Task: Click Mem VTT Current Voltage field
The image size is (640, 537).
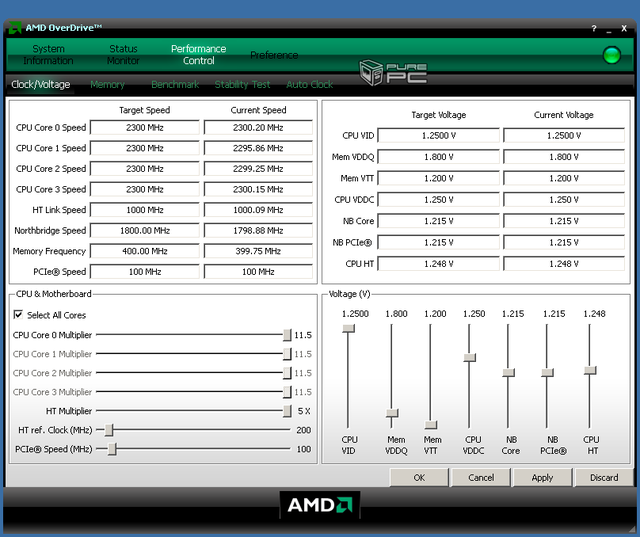Action: point(564,178)
